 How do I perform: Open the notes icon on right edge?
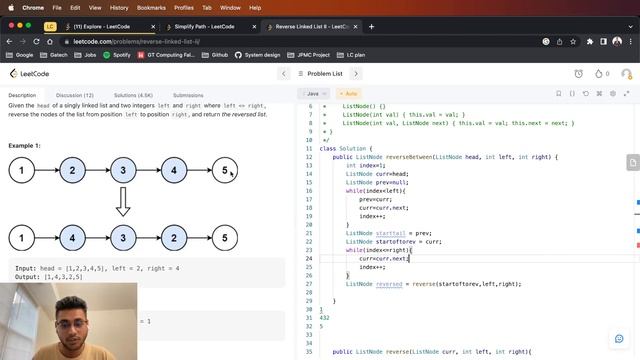click(633, 162)
